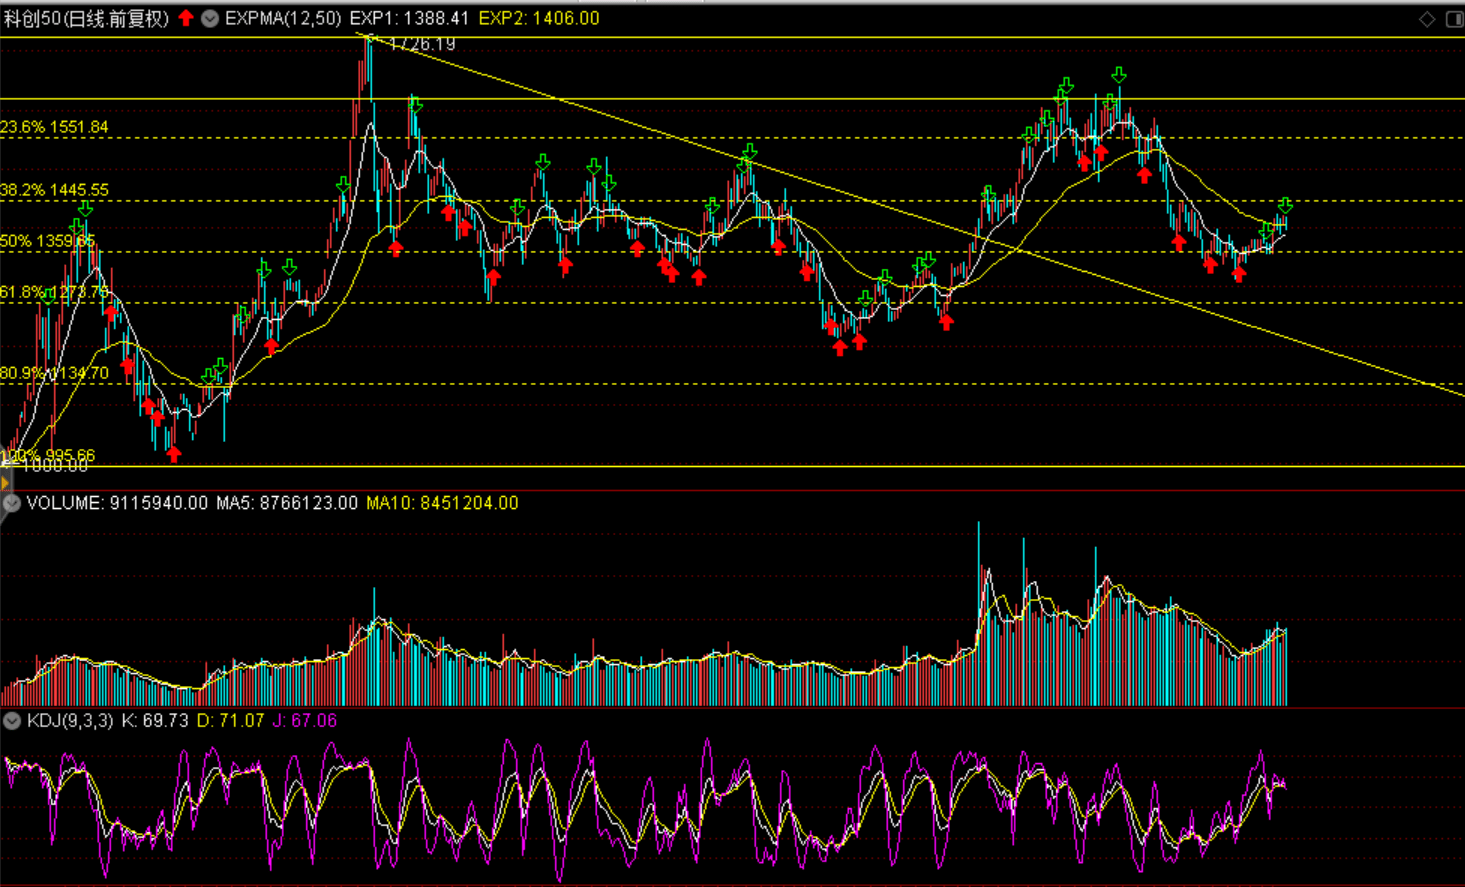Click the J: 67.06 value
The height and width of the screenshot is (887, 1465).
point(305,721)
